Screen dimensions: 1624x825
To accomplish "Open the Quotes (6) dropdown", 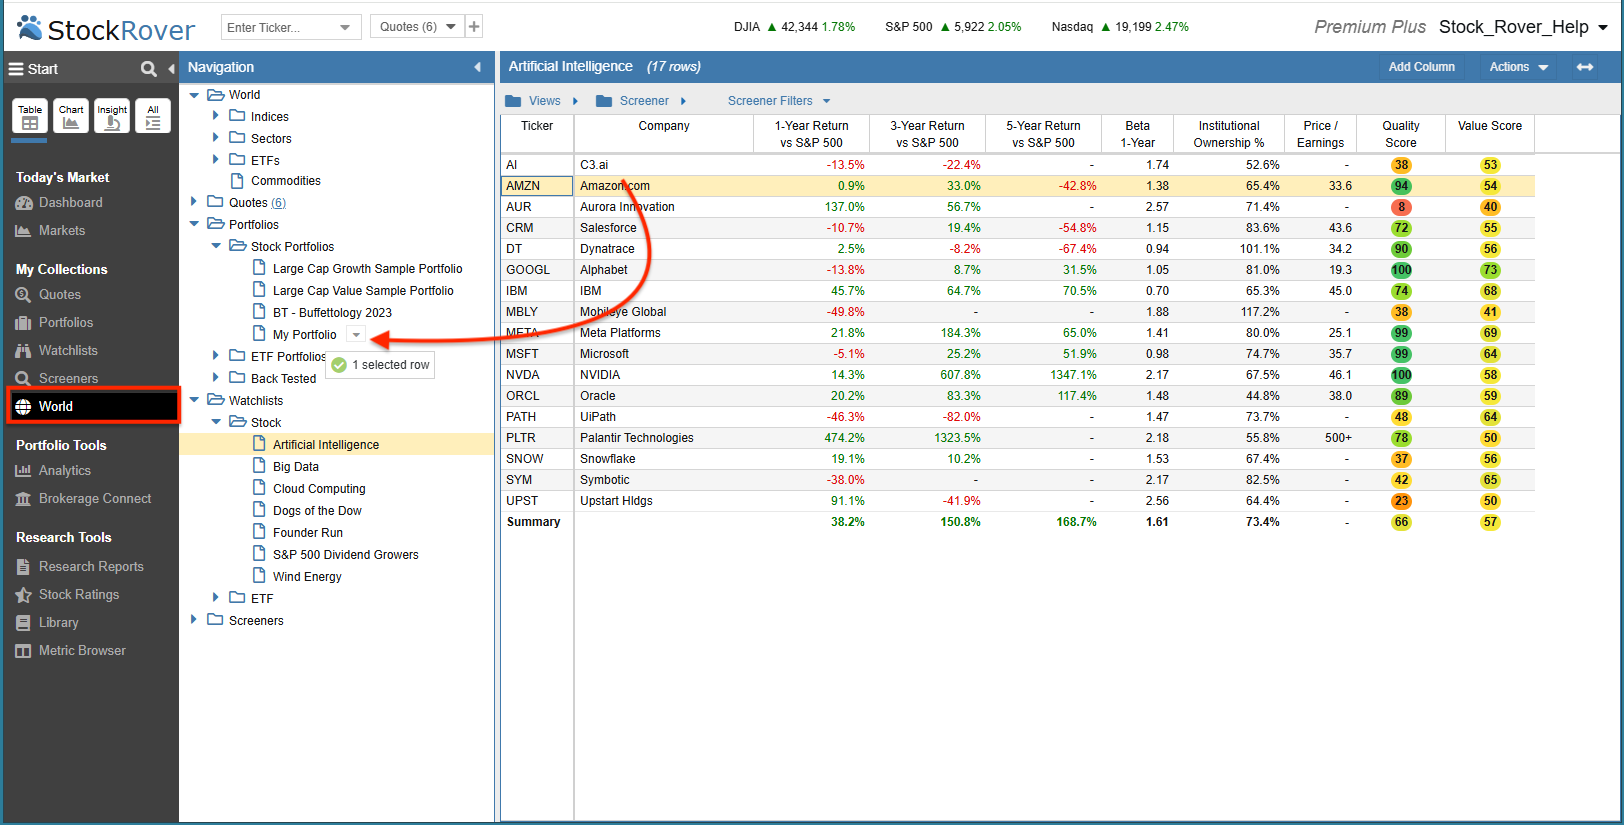I will click(417, 27).
